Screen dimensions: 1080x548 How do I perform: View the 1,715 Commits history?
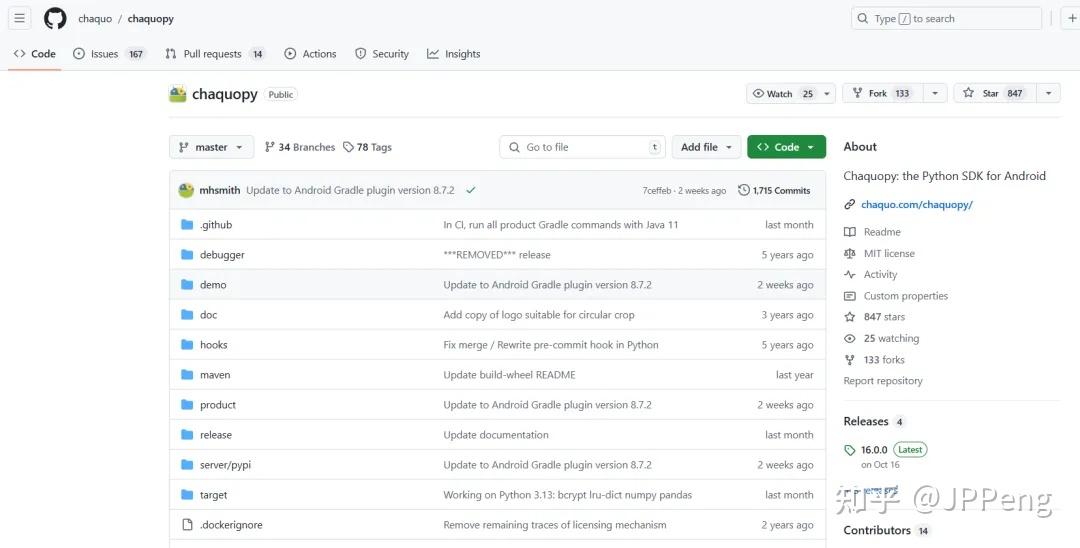pos(774,190)
